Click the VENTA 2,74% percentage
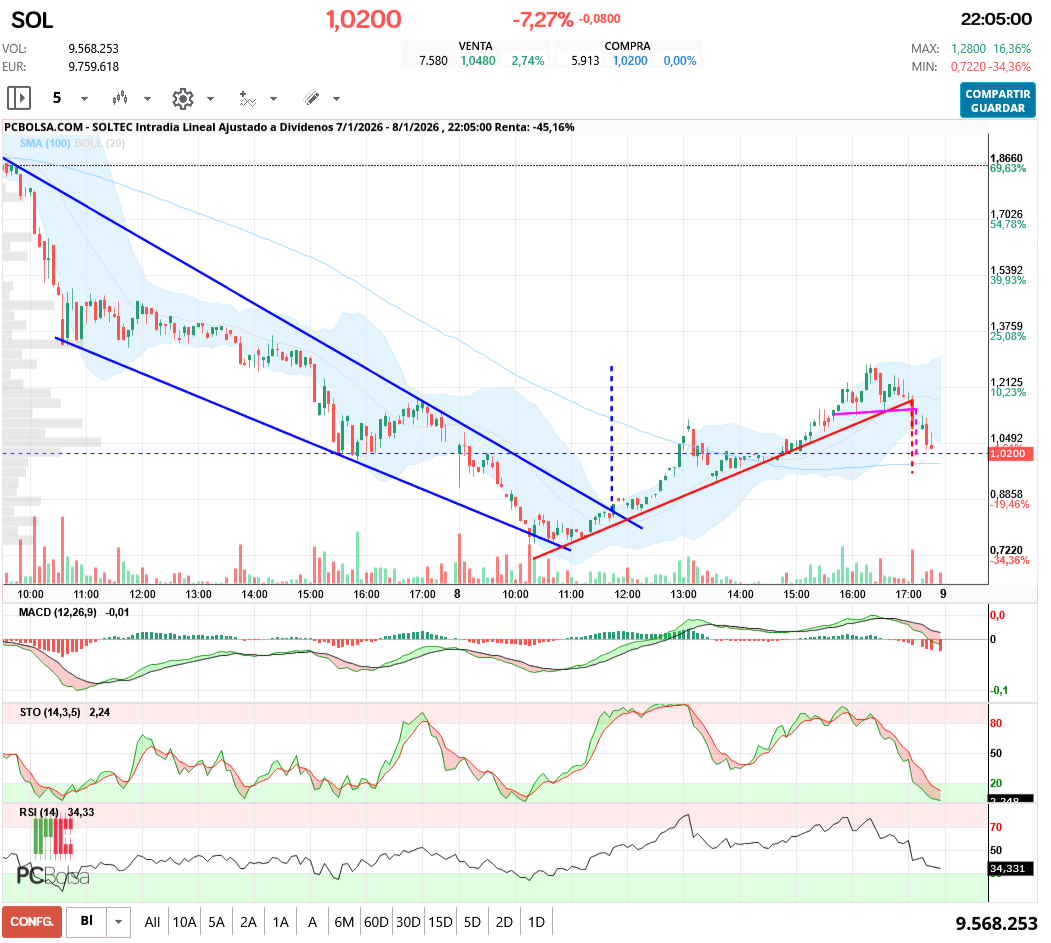The height and width of the screenshot is (943, 1051). (x=528, y=60)
